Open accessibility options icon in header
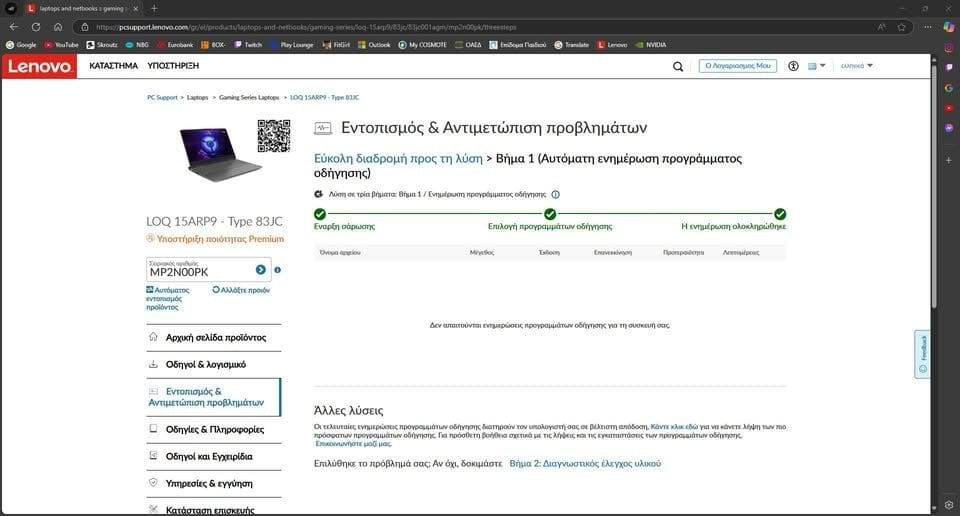 point(793,65)
